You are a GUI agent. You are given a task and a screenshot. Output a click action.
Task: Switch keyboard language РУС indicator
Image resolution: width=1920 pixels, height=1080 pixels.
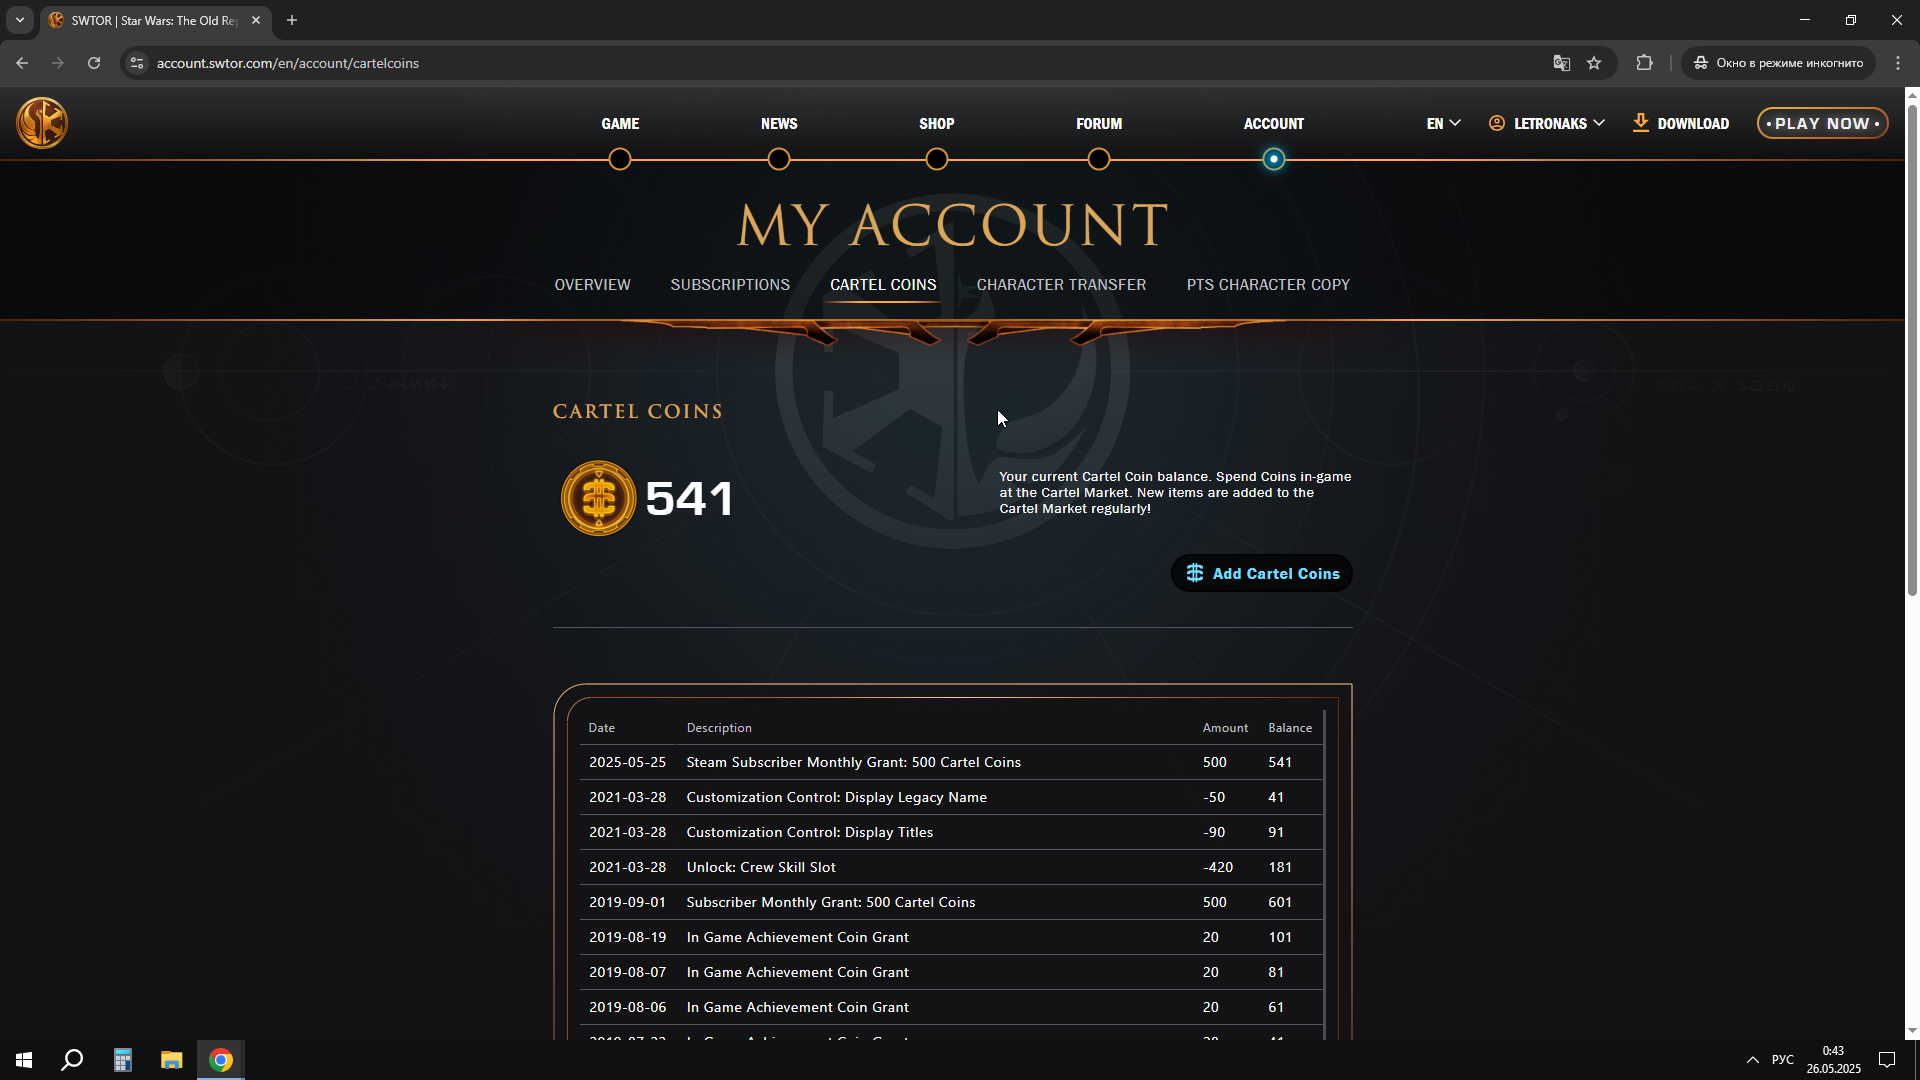(1783, 1060)
